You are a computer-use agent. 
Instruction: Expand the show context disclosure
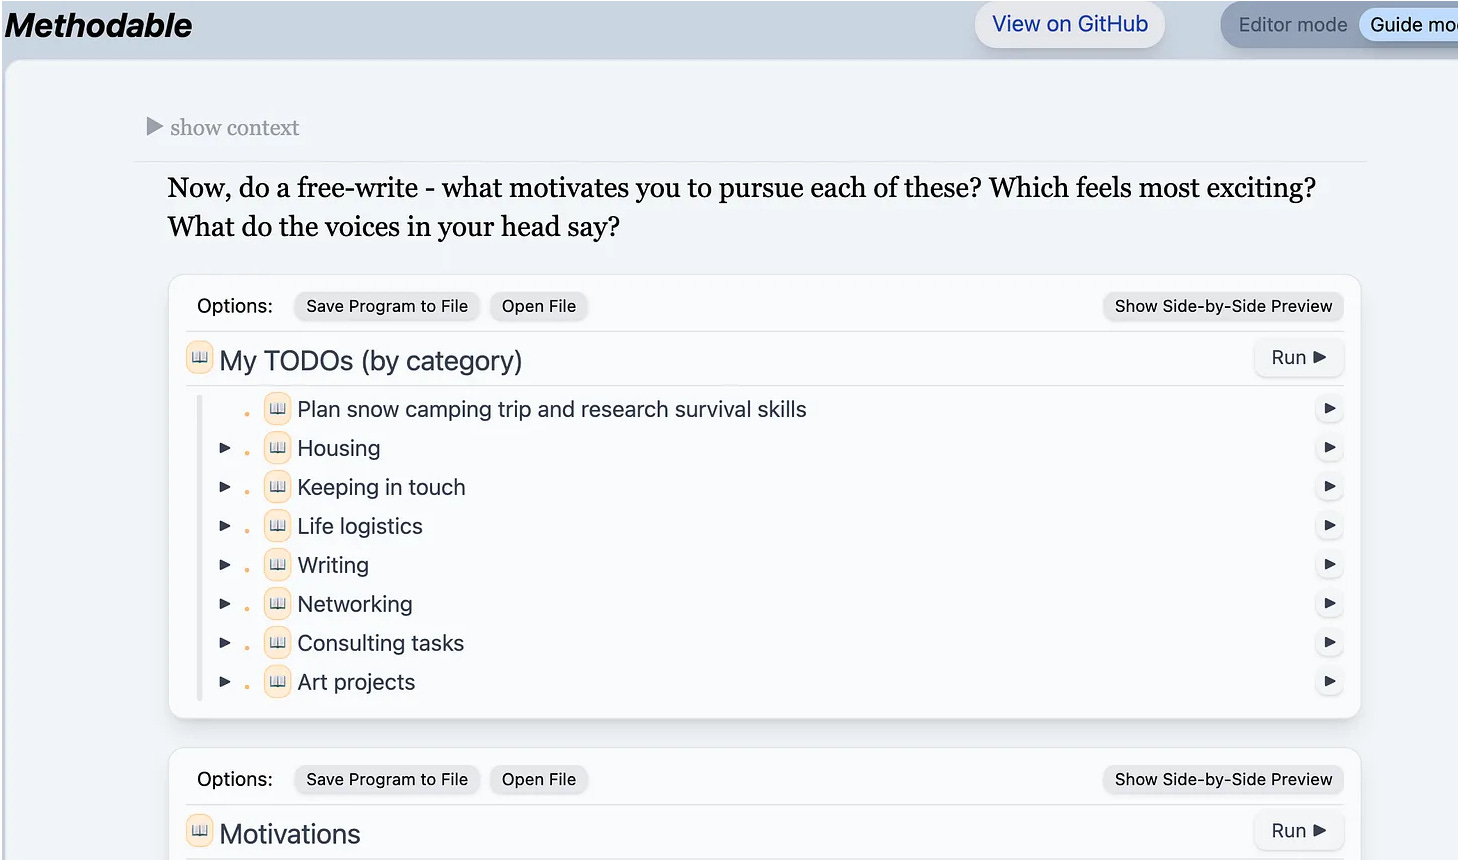click(155, 127)
